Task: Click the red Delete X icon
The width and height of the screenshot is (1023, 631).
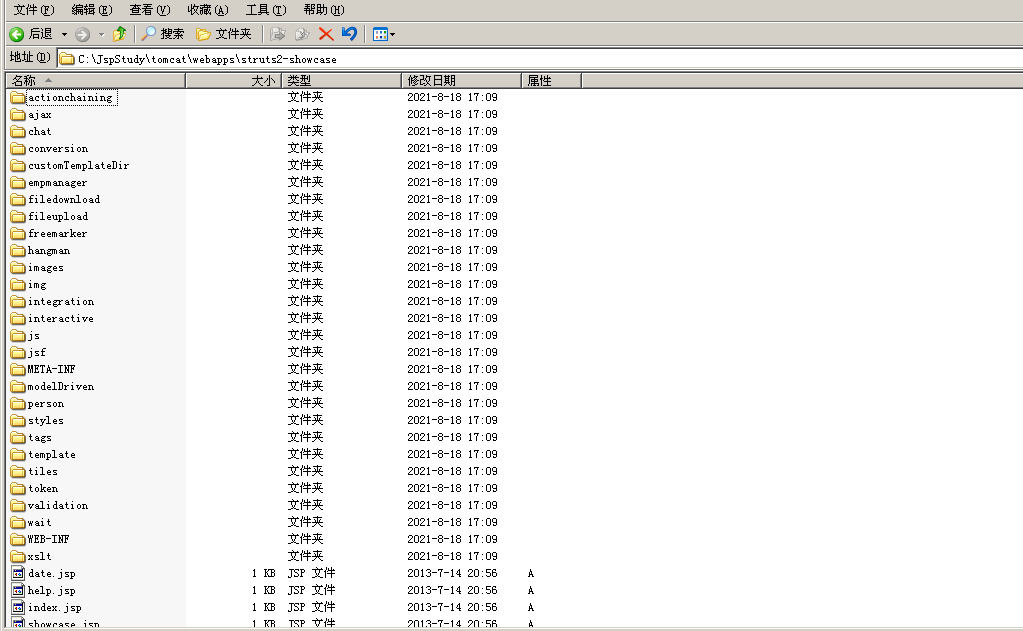Action: [326, 34]
